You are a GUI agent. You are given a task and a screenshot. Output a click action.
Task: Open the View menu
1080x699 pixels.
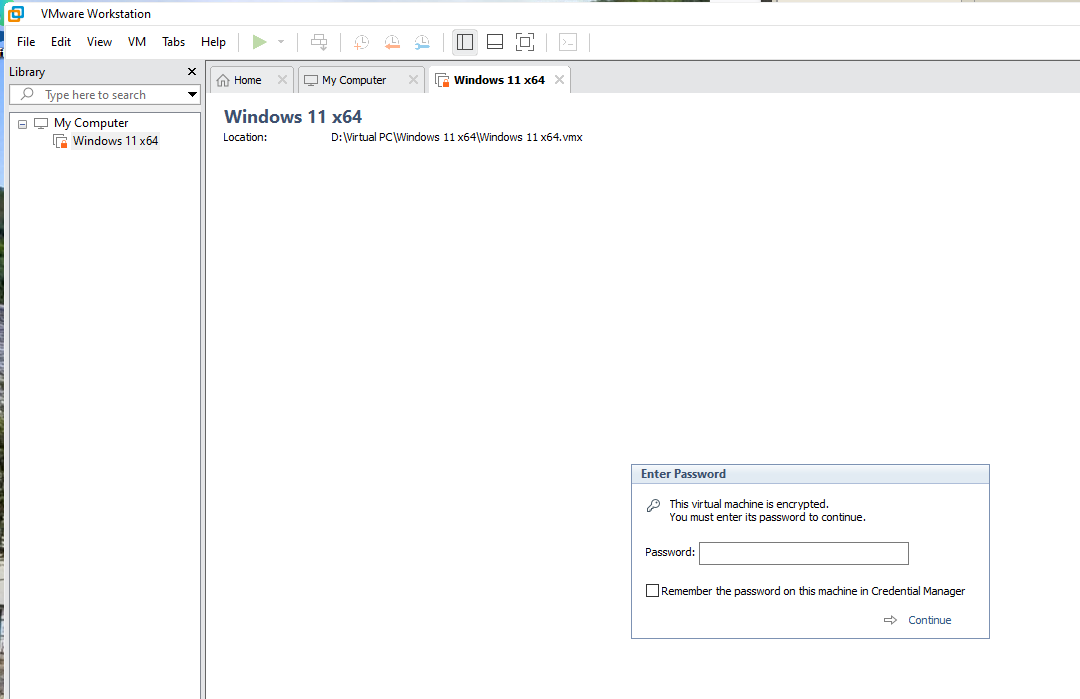coord(99,42)
